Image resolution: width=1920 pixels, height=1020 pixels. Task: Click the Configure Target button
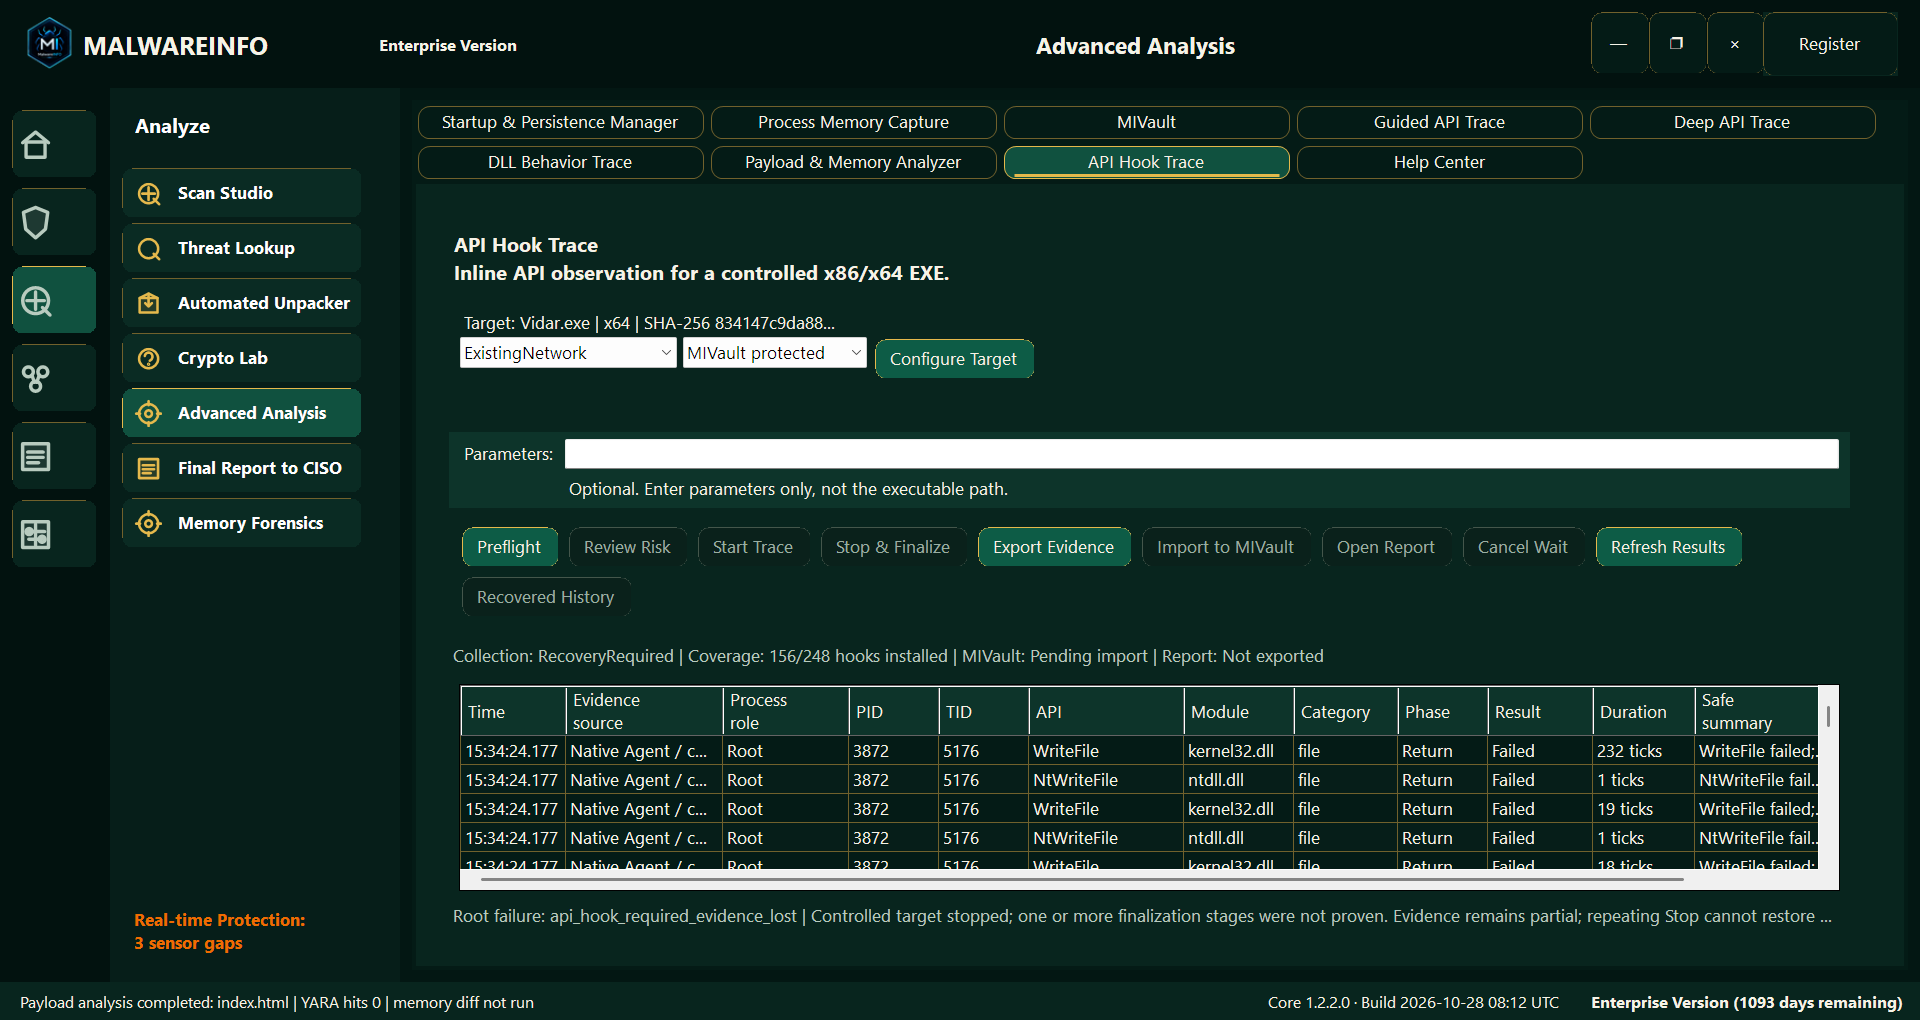[x=954, y=359]
